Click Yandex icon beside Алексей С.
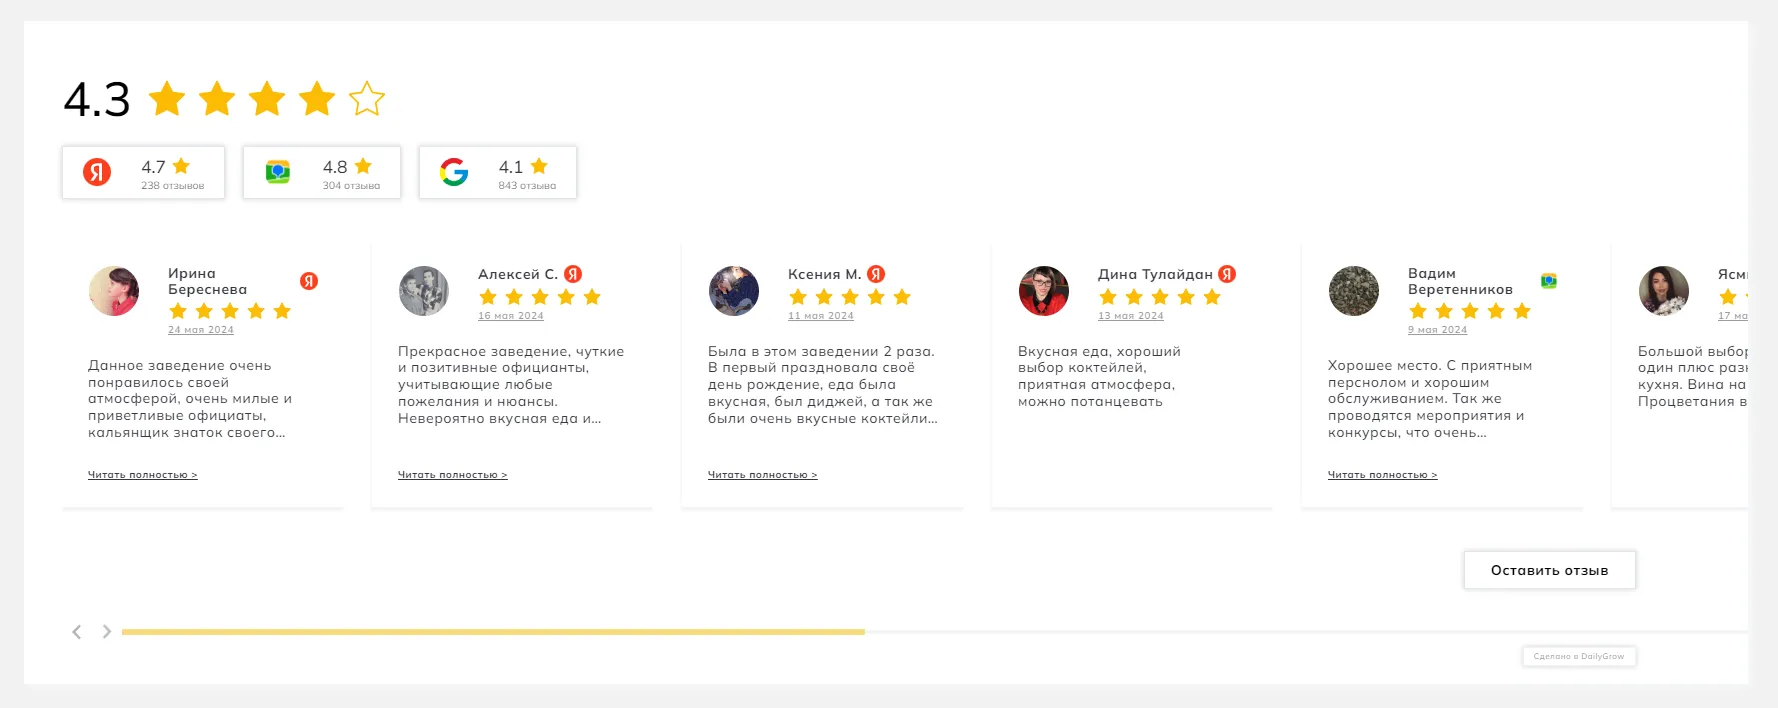Viewport: 1778px width, 708px height. click(573, 274)
